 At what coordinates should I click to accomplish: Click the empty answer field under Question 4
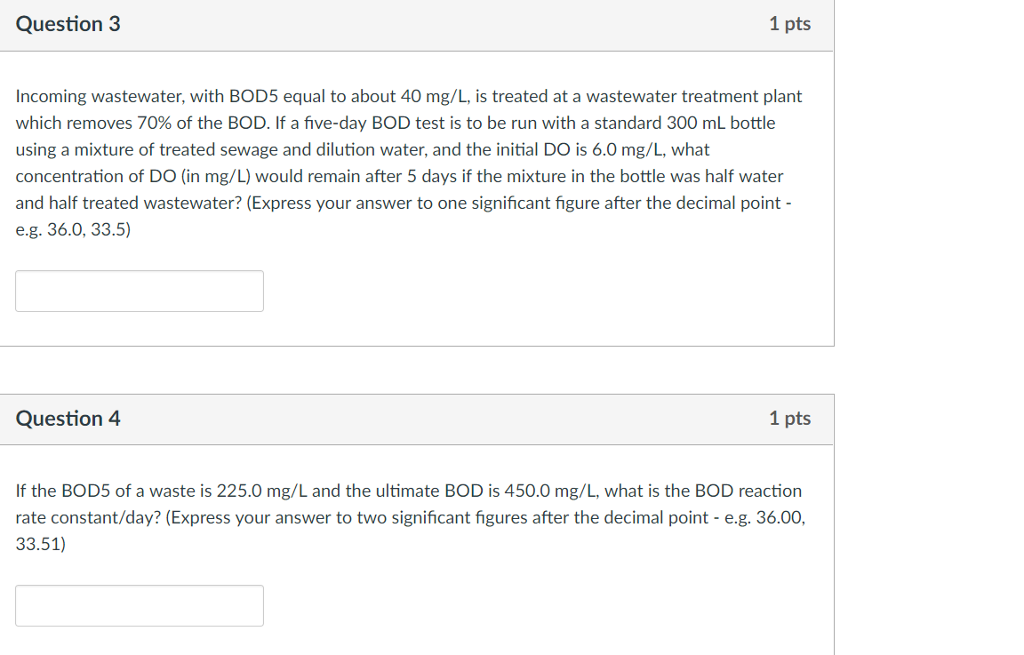point(139,605)
